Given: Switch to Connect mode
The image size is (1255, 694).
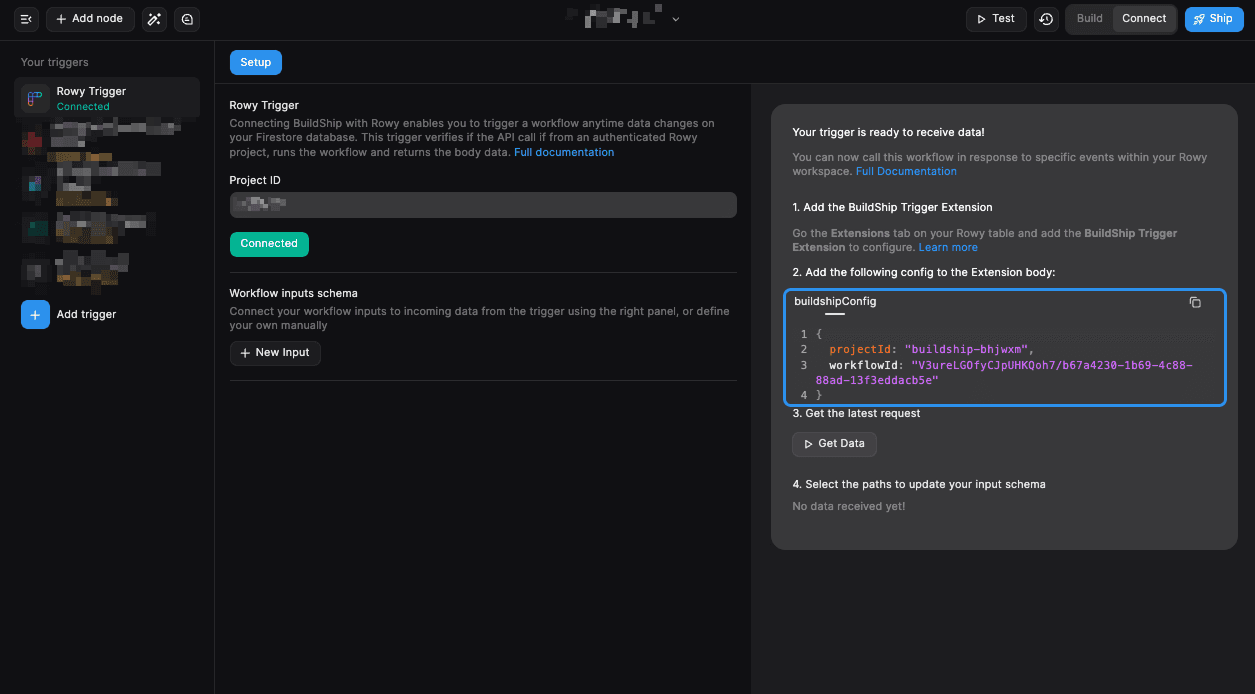Looking at the screenshot, I should click(x=1144, y=19).
